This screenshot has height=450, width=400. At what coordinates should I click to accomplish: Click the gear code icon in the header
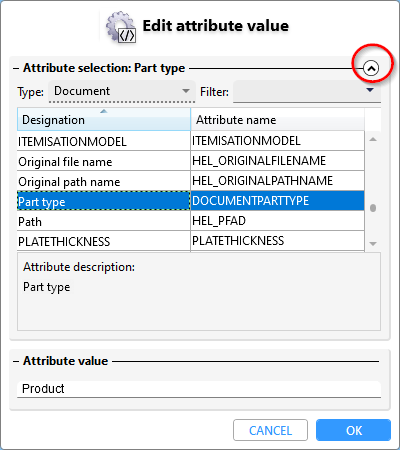121,27
